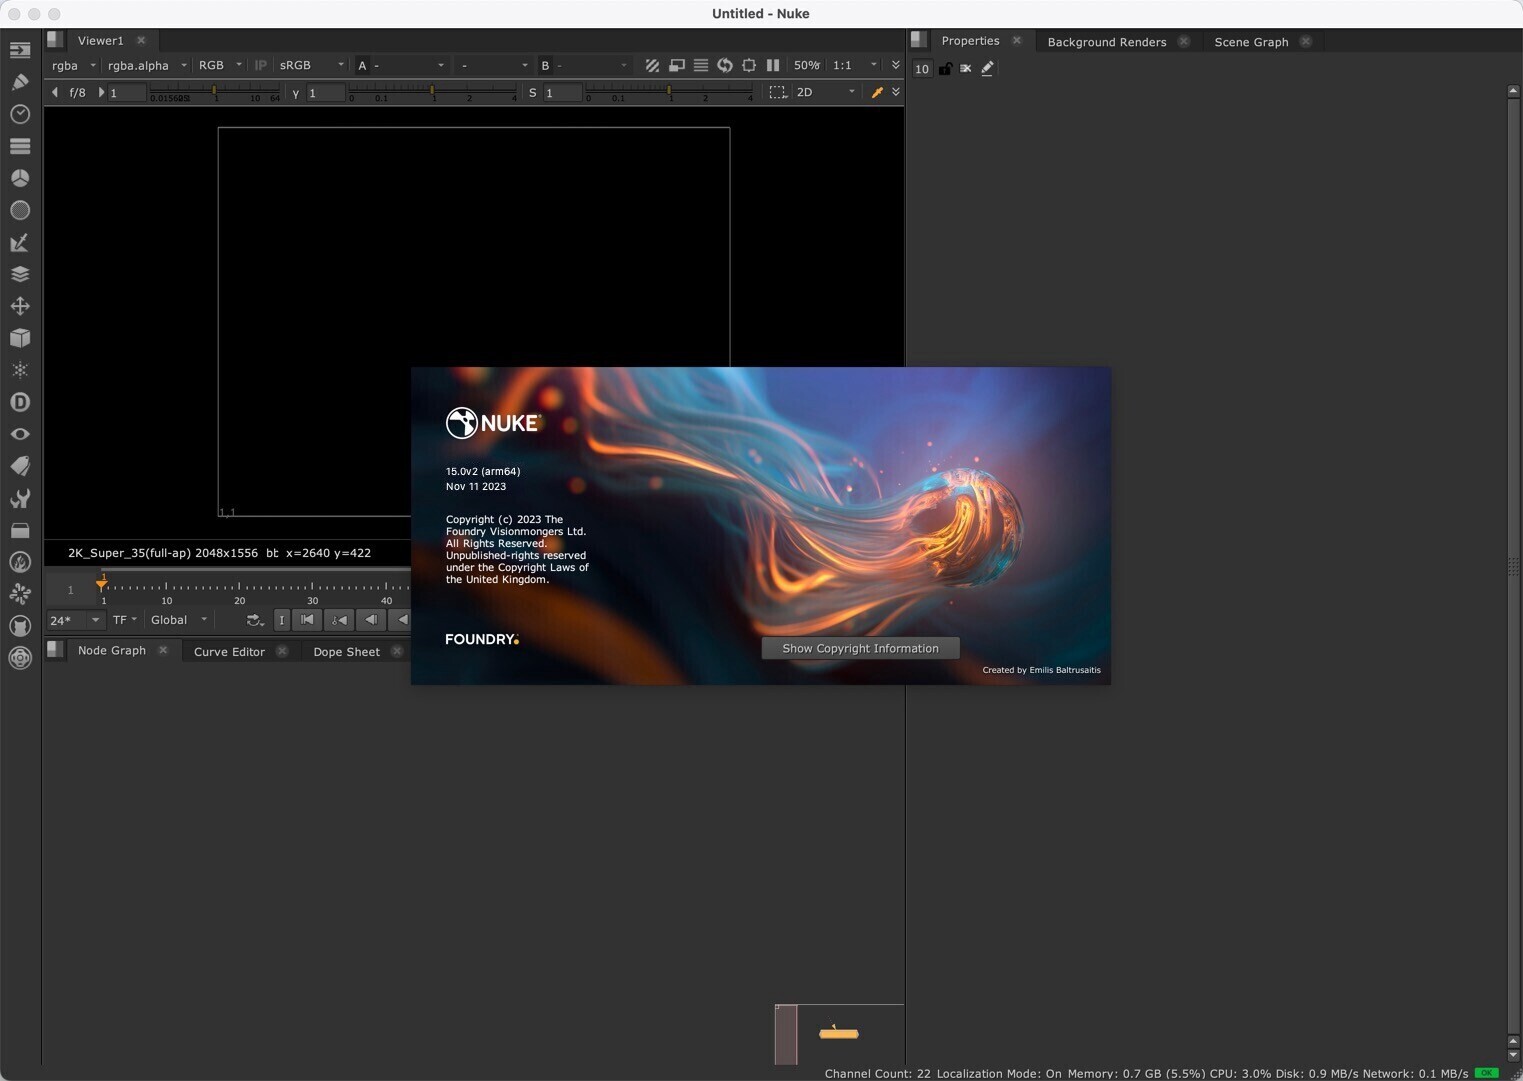
Task: Toggle the Viewer color picker pencil icon
Action: (877, 92)
